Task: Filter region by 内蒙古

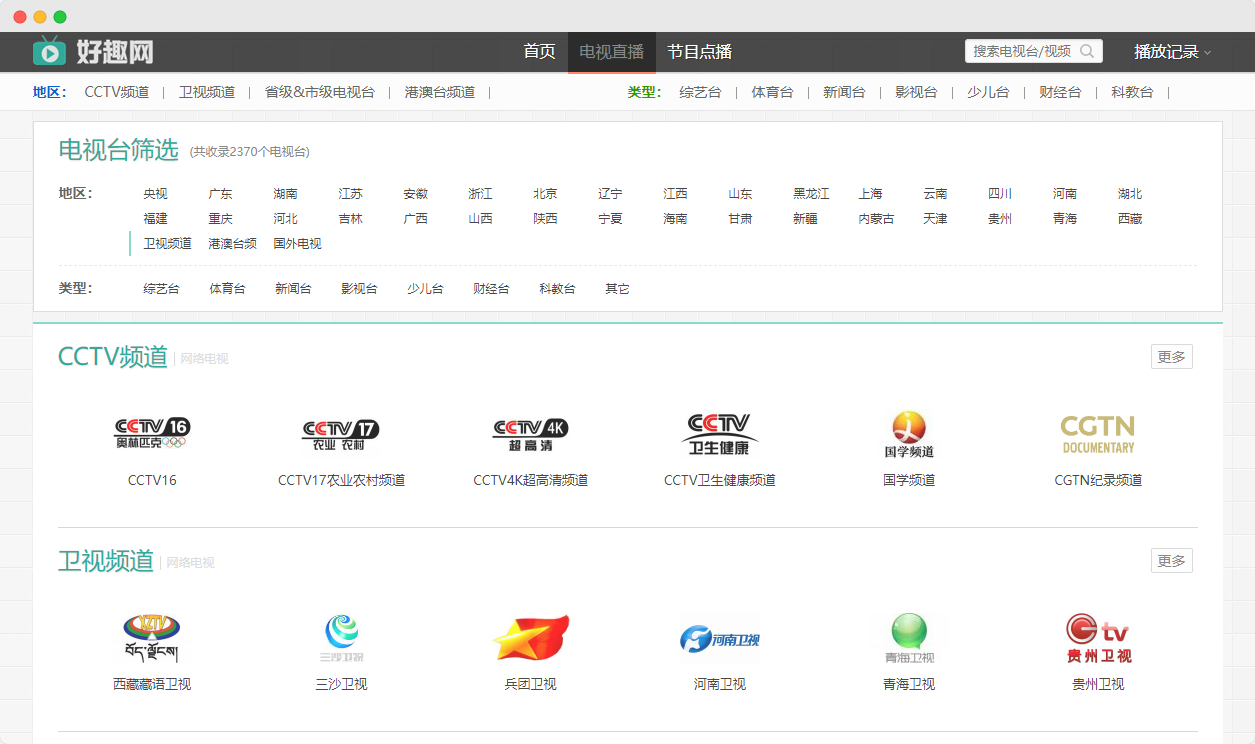Action: tap(876, 219)
